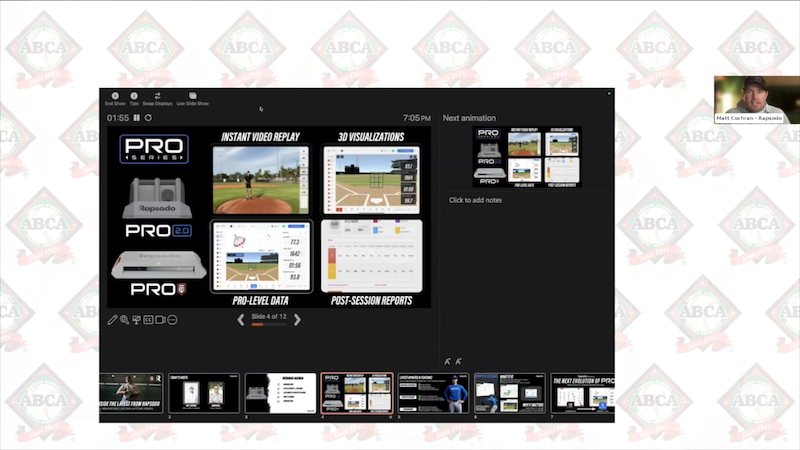800x450 pixels.
Task: Select the pen annotation tool
Action: (x=112, y=320)
